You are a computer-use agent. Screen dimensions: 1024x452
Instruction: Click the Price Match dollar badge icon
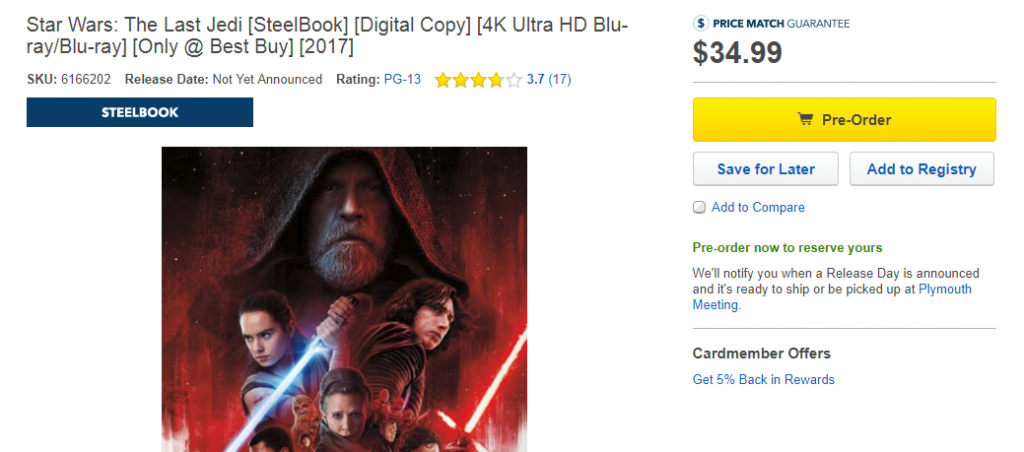[x=701, y=23]
